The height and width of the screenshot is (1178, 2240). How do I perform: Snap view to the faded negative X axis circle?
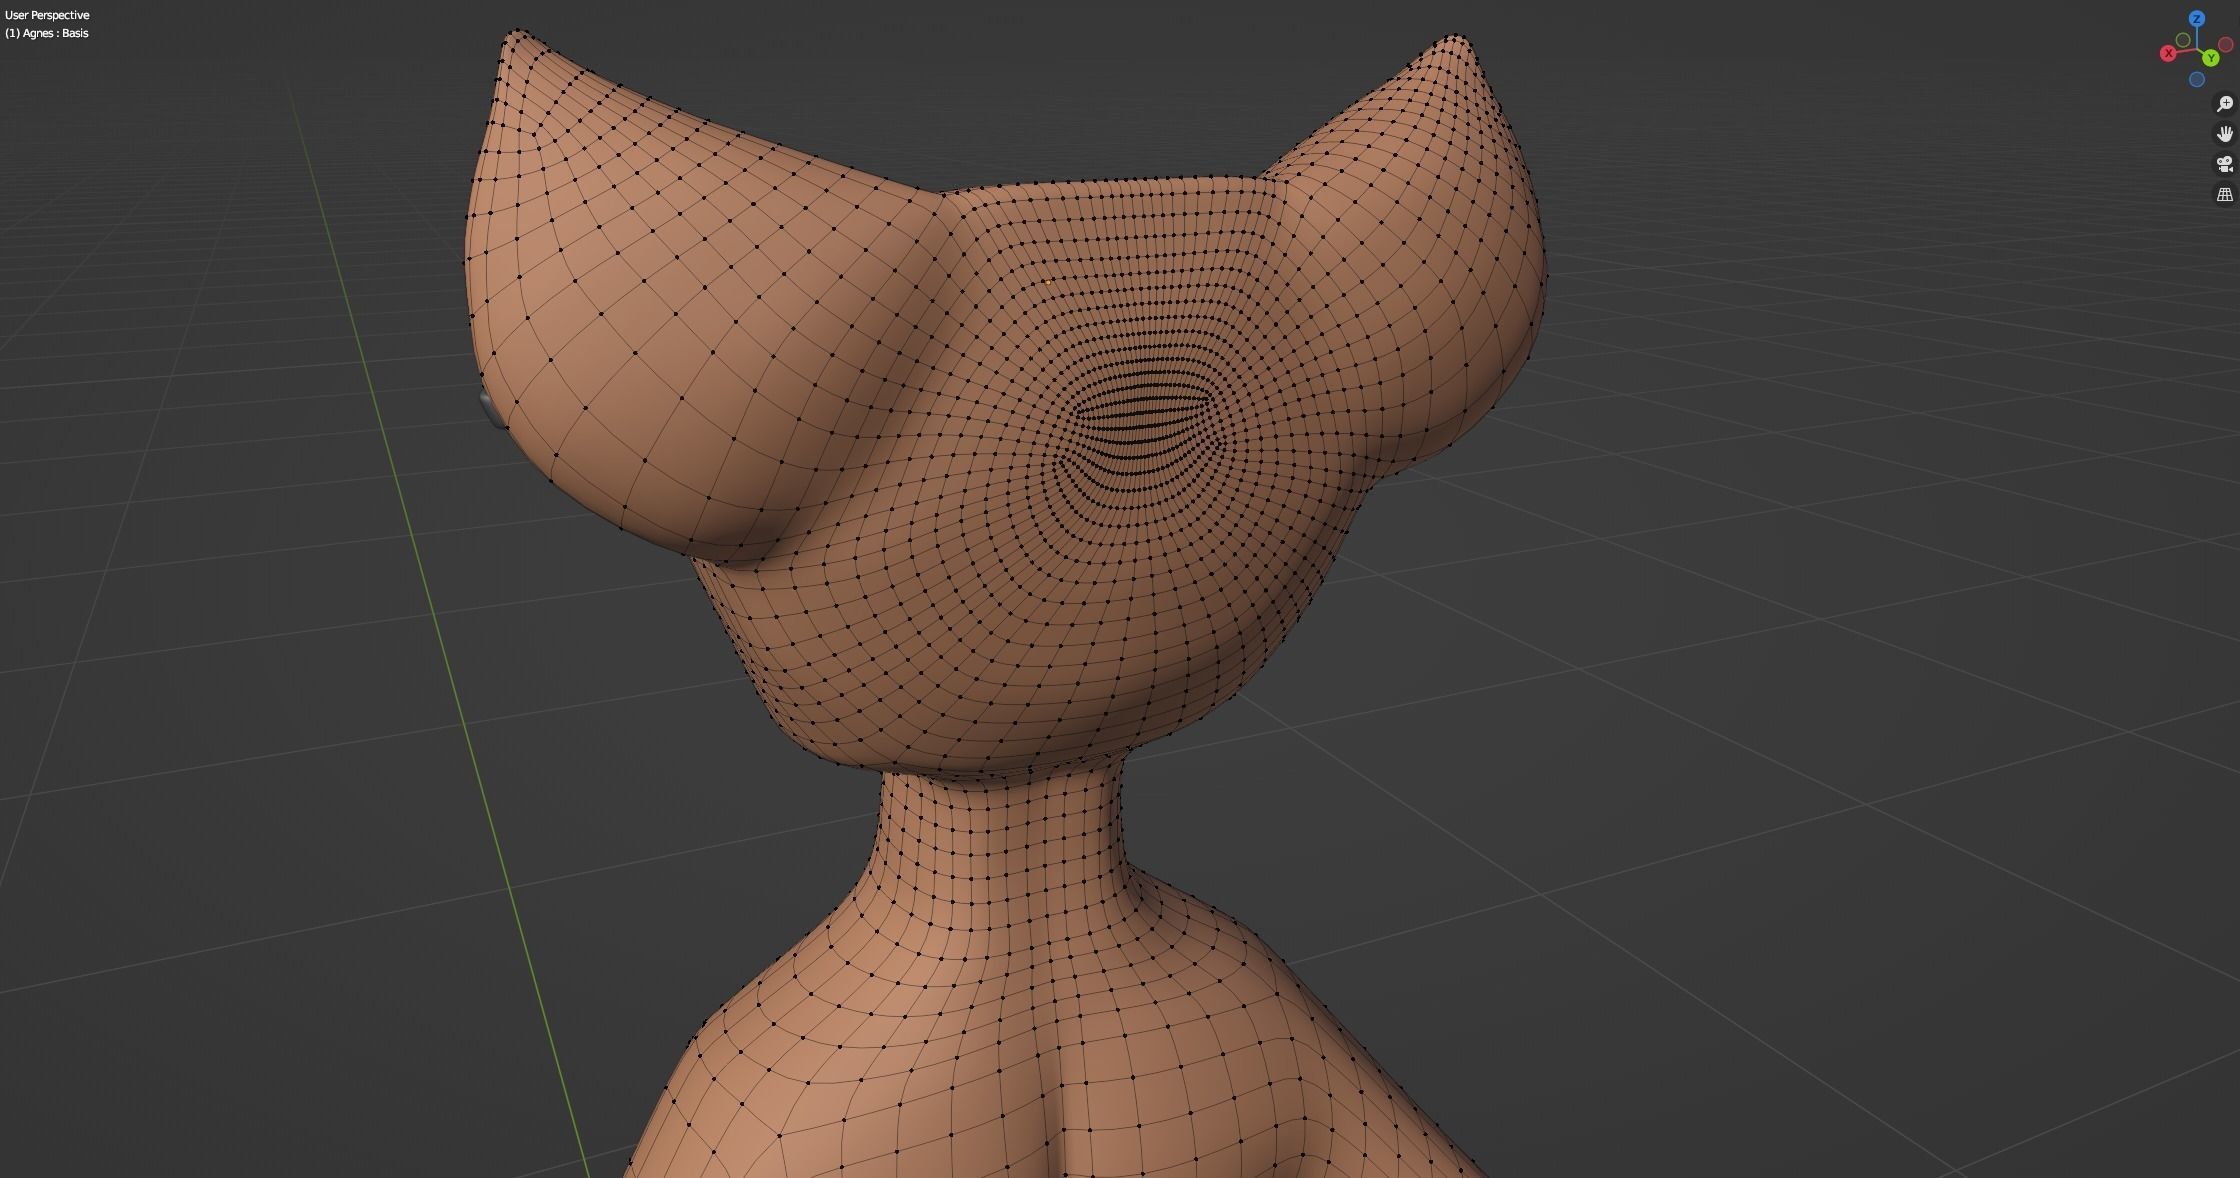tap(2225, 45)
